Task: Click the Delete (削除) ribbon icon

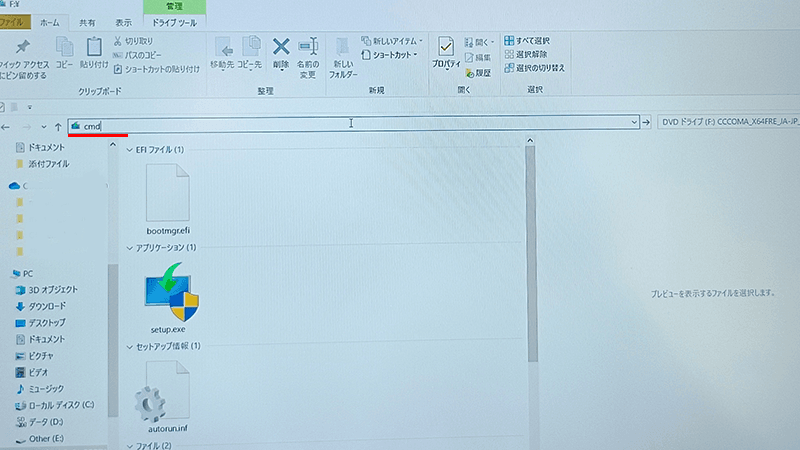Action: (281, 52)
